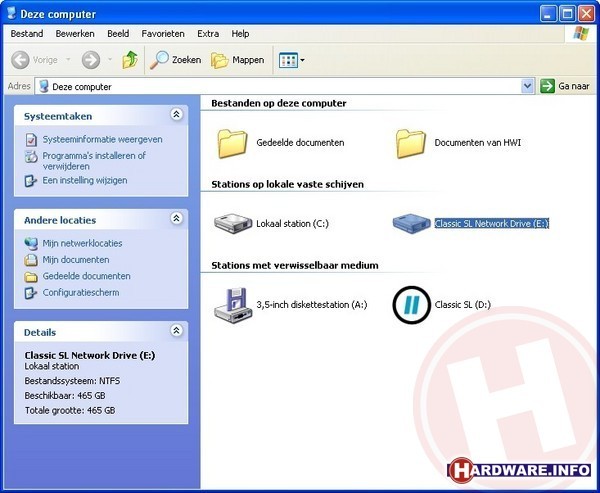
Task: Click the Configuratiescherm icon
Action: point(31,293)
